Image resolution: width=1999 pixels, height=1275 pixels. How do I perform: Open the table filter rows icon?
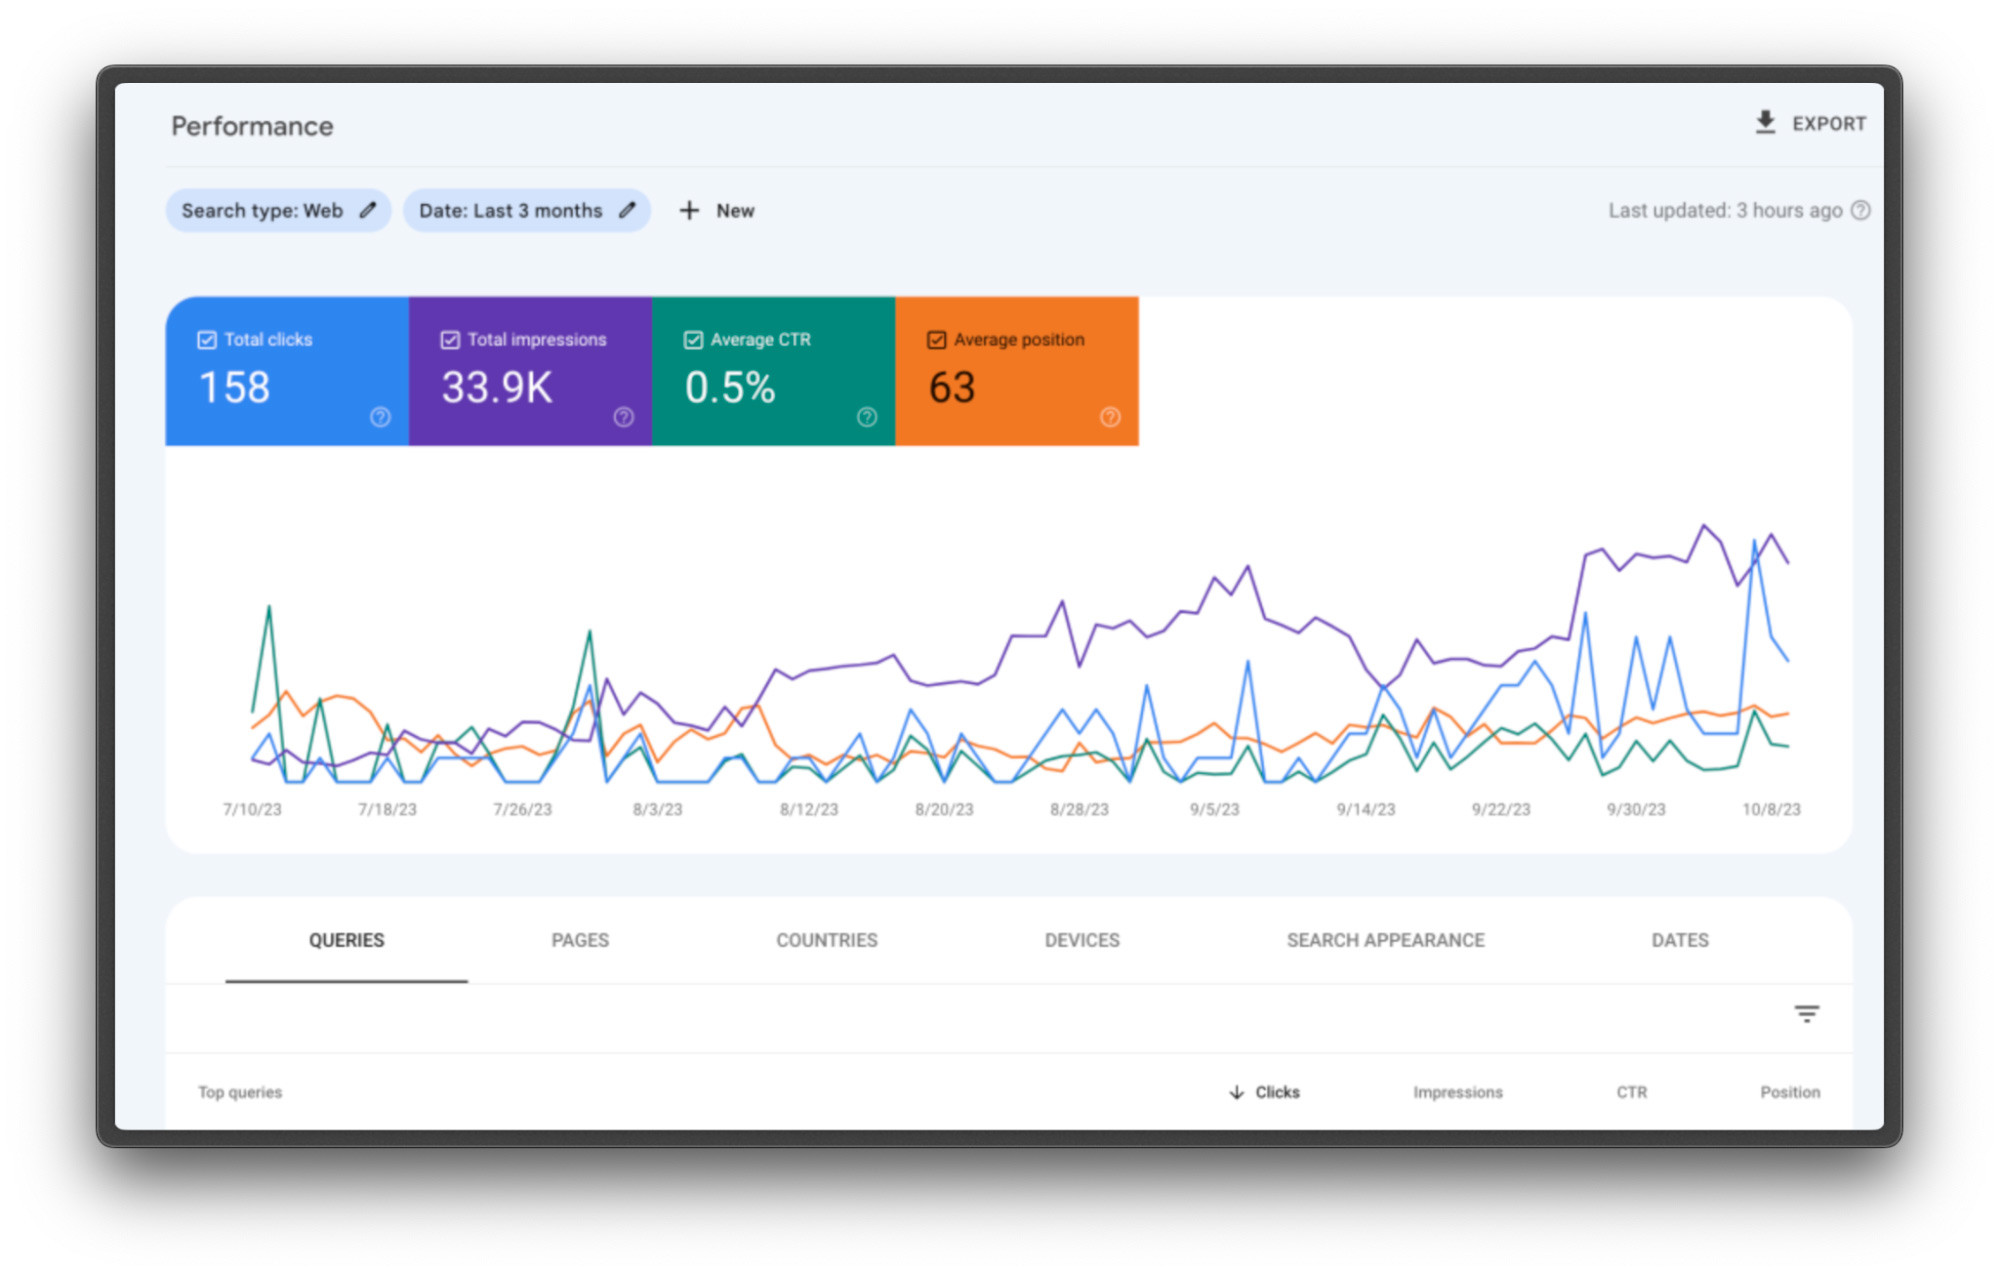click(x=1806, y=1014)
